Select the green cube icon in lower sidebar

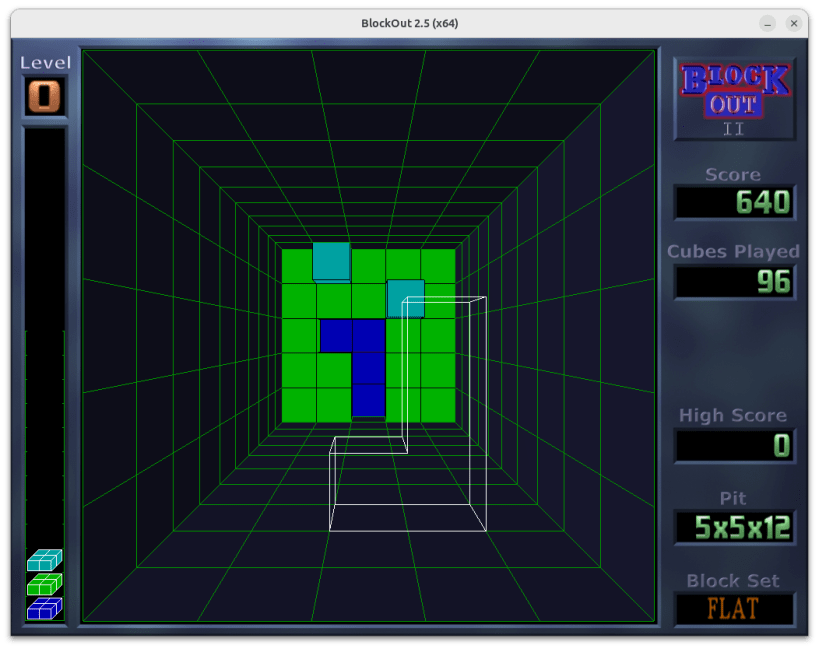pyautogui.click(x=44, y=582)
